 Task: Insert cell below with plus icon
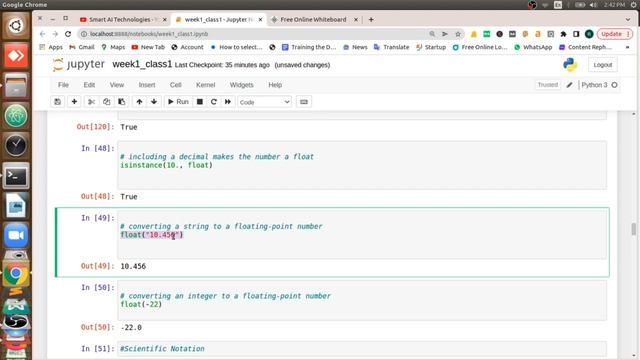pyautogui.click(x=74, y=102)
